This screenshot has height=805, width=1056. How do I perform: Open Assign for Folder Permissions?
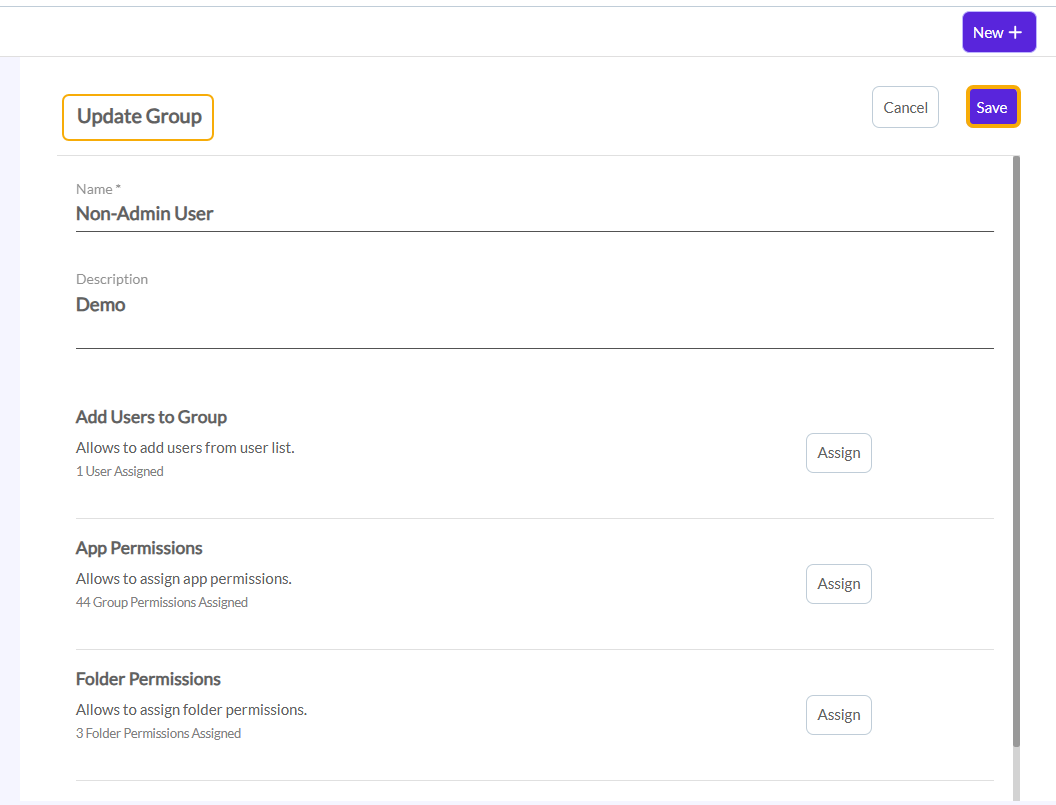click(838, 715)
